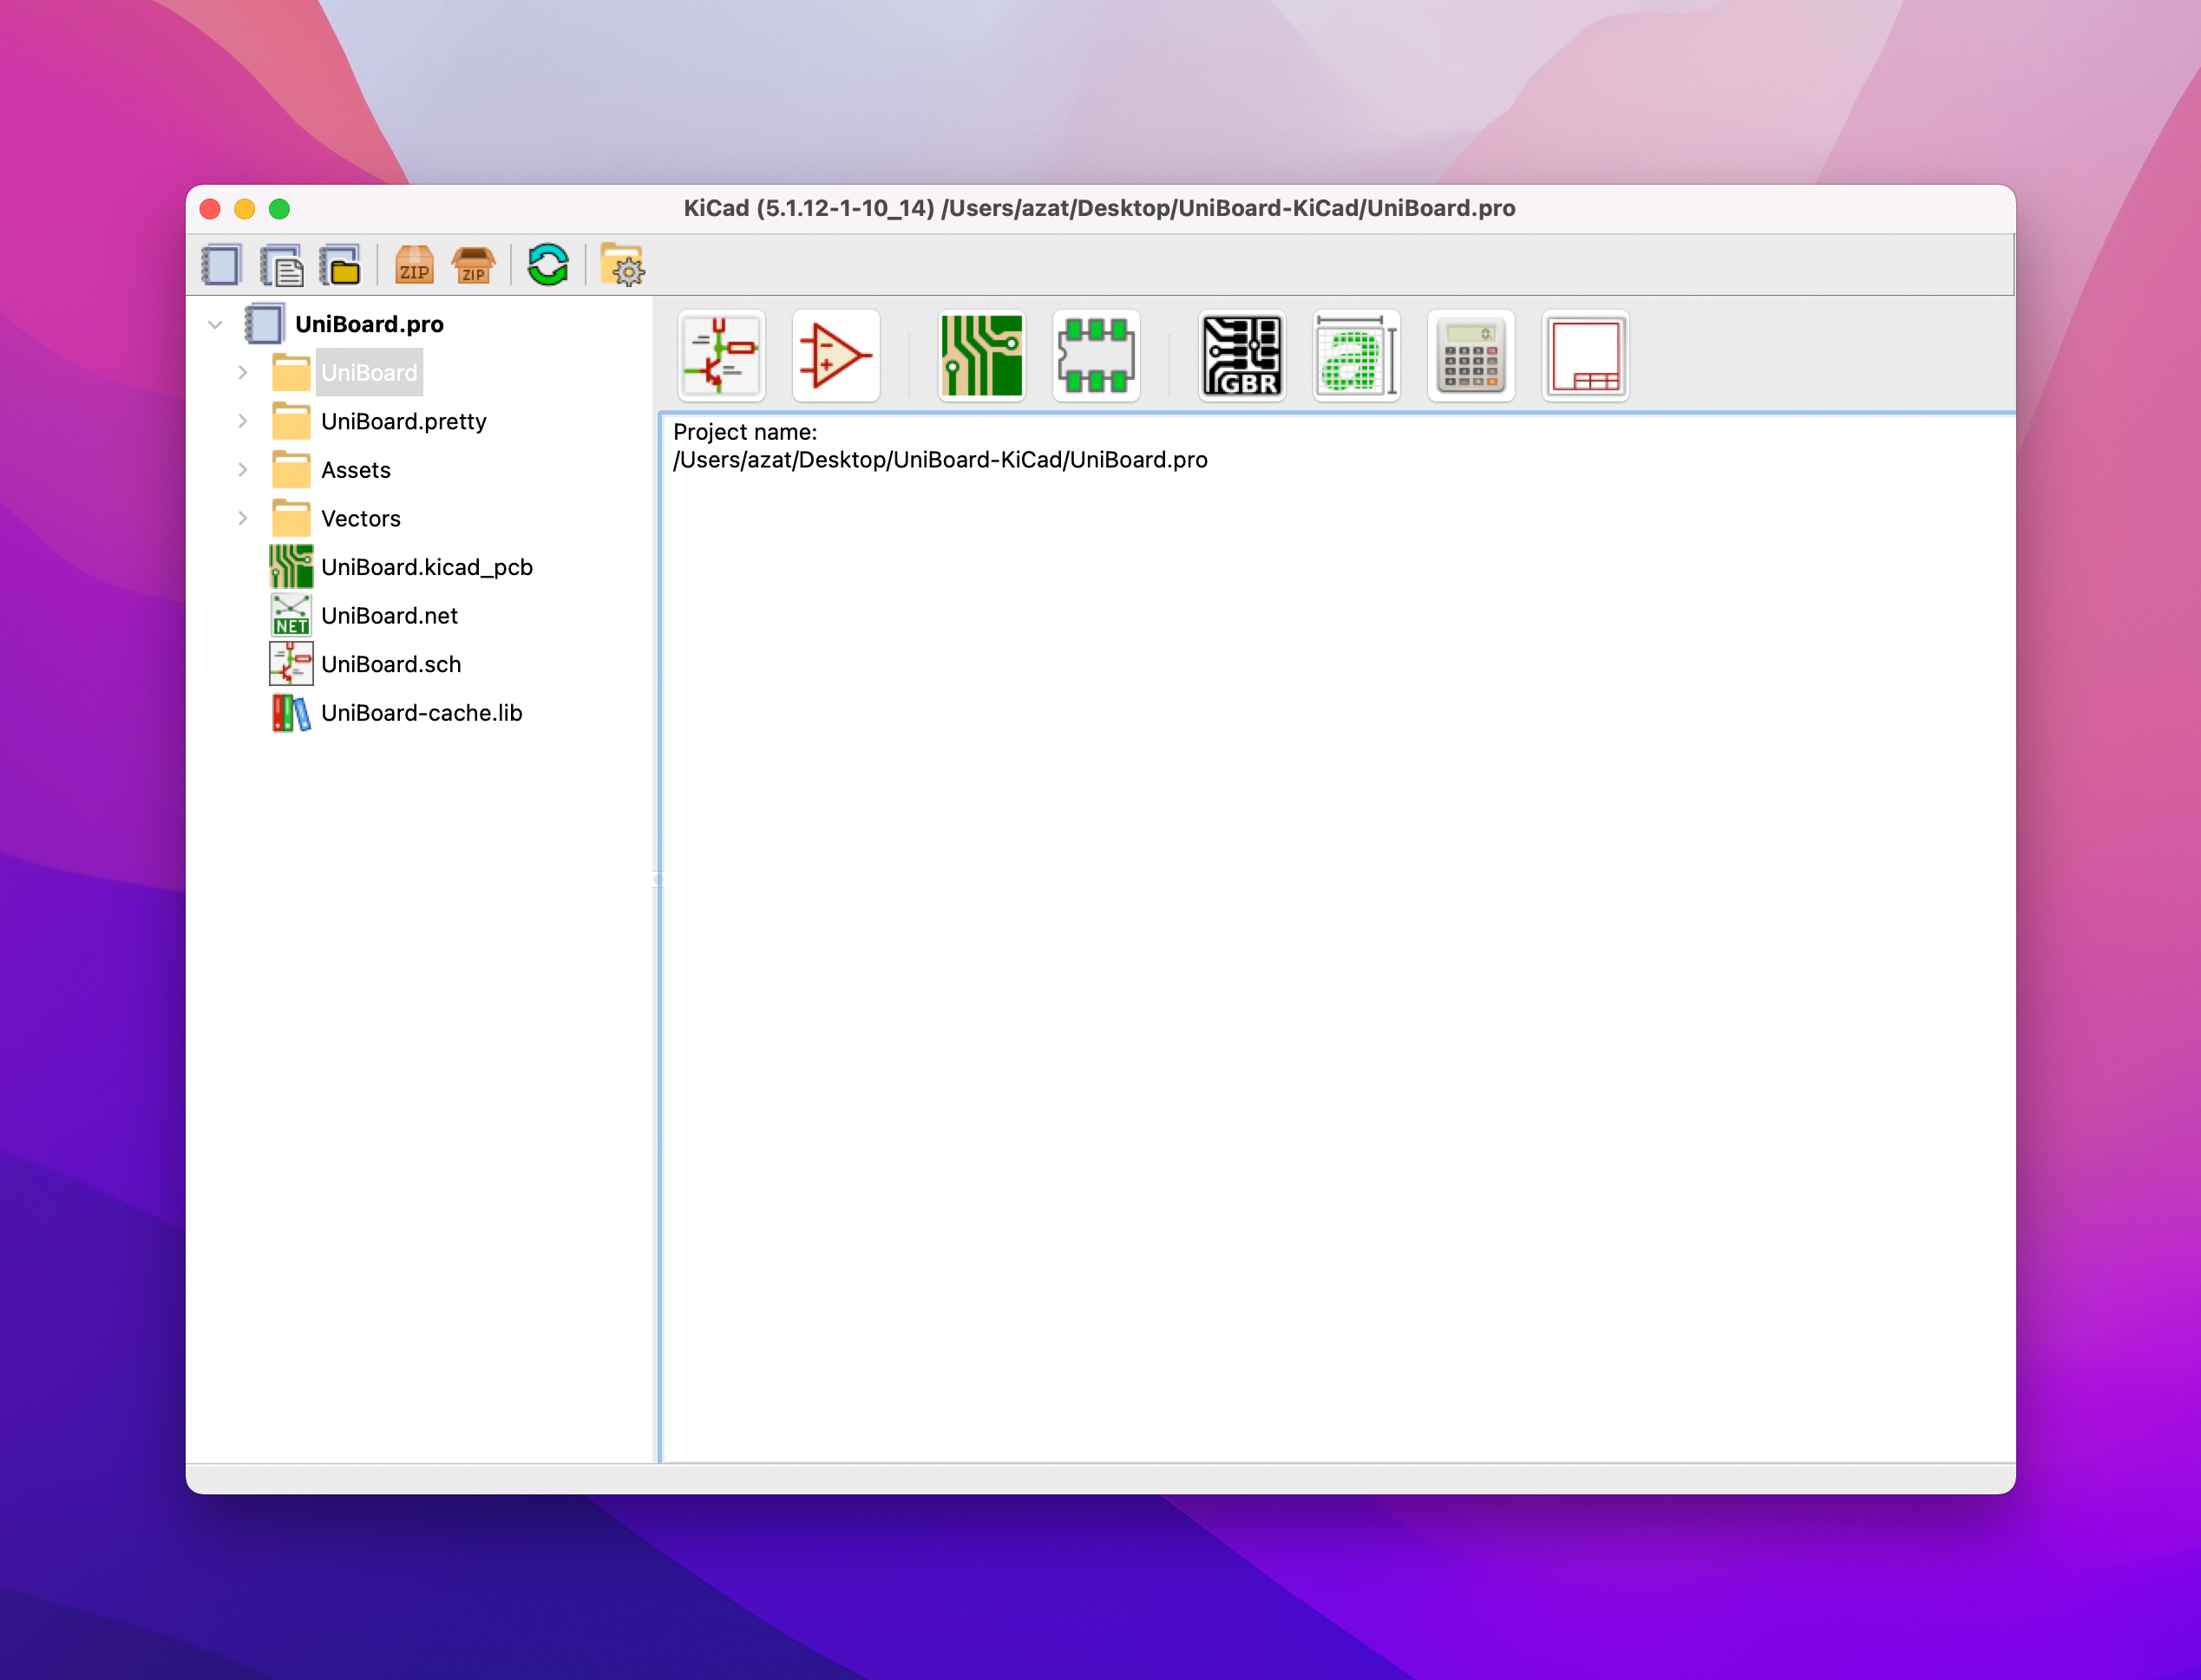Select the UniBoard-cache.lib file

tap(421, 713)
